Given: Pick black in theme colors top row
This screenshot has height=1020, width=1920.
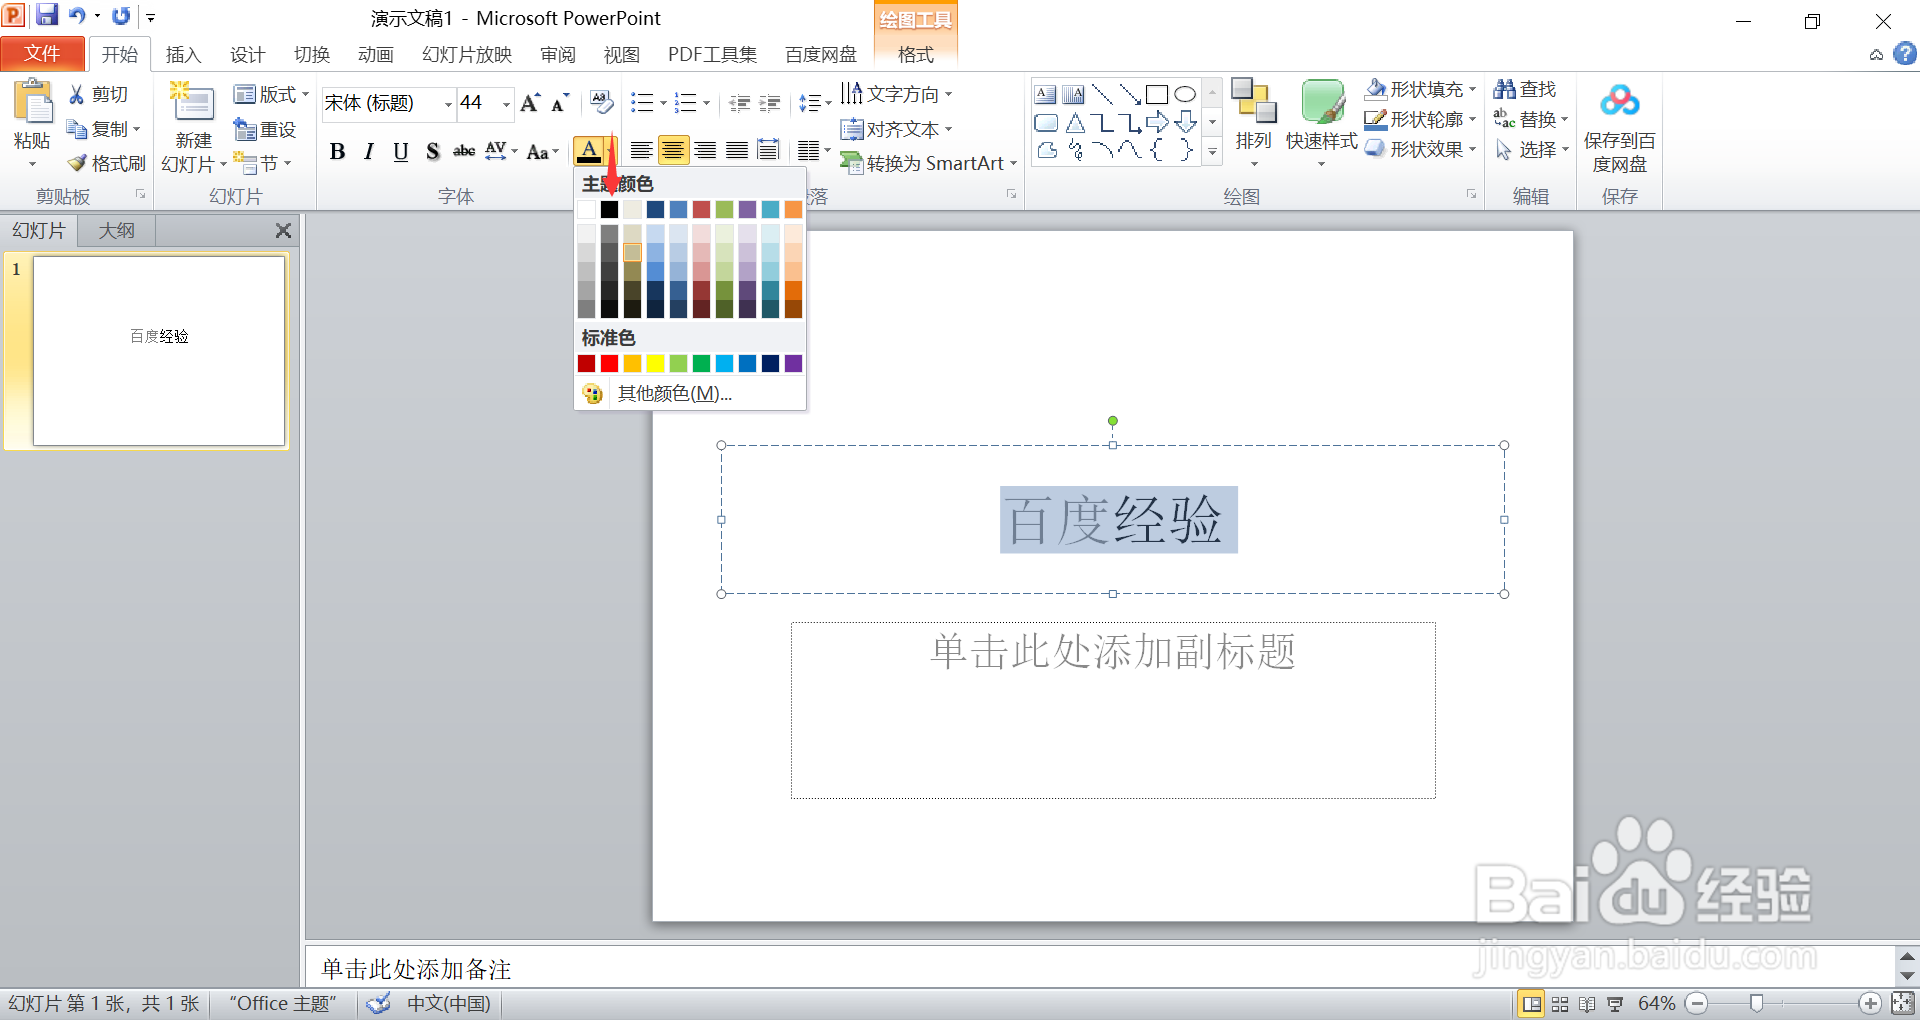Looking at the screenshot, I should point(609,209).
